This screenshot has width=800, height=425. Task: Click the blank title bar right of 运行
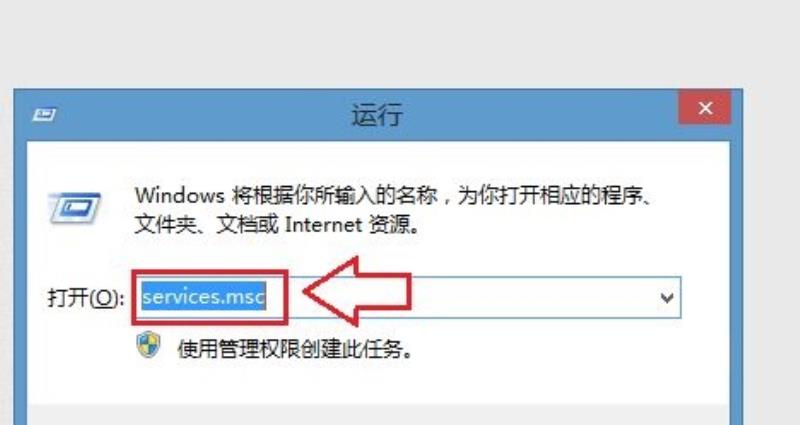(541, 115)
